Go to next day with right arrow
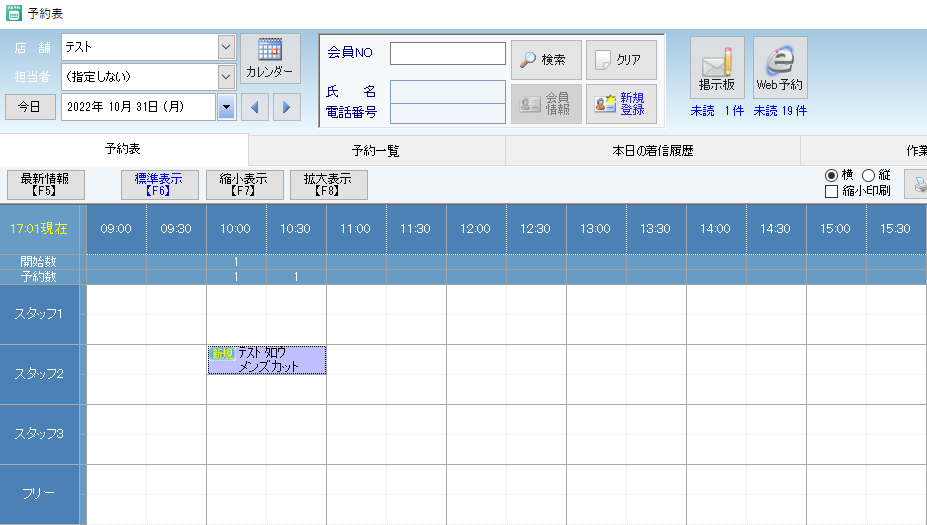This screenshot has height=525, width=927. (287, 107)
